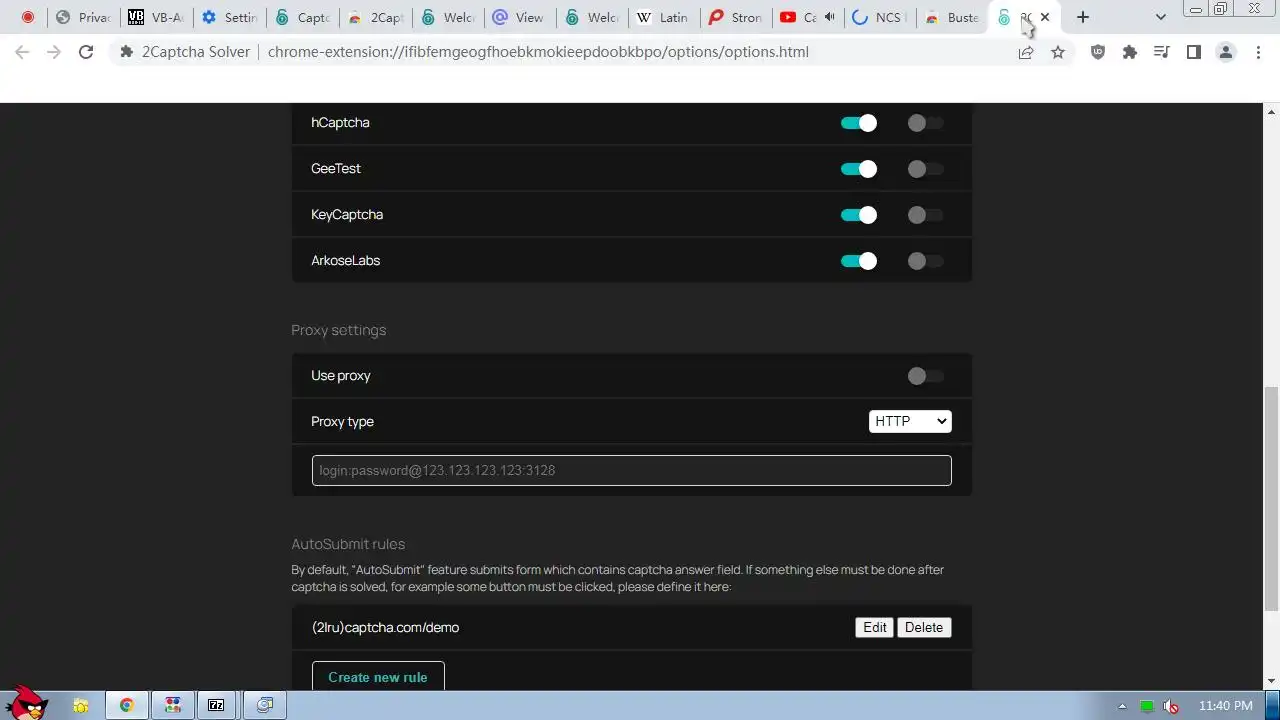Switch to the Strong tab
This screenshot has width=1280, height=720.
pyautogui.click(x=736, y=17)
